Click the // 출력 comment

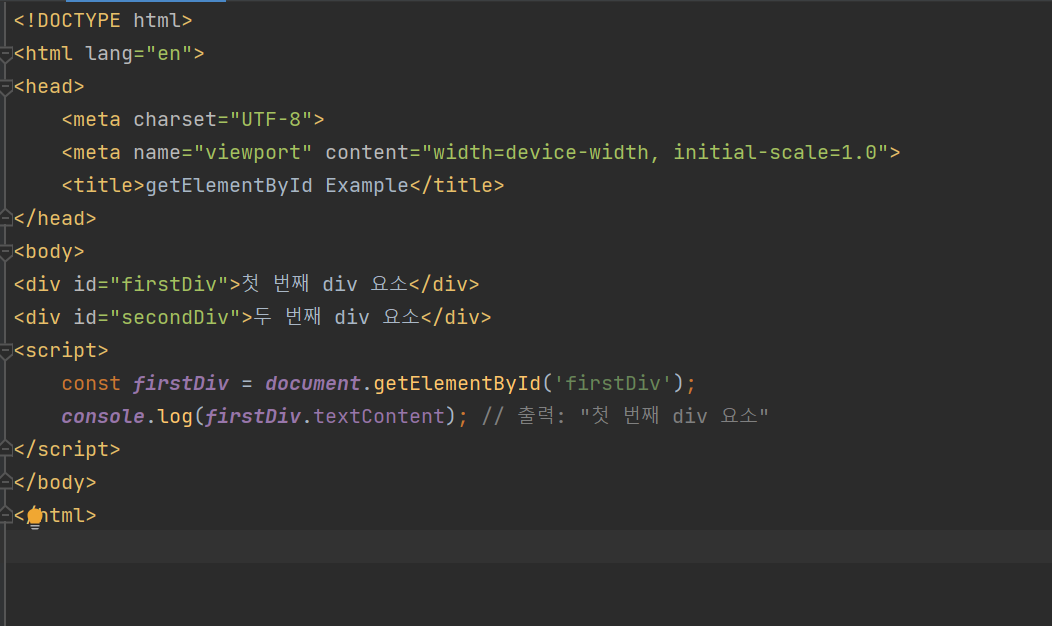(625, 416)
